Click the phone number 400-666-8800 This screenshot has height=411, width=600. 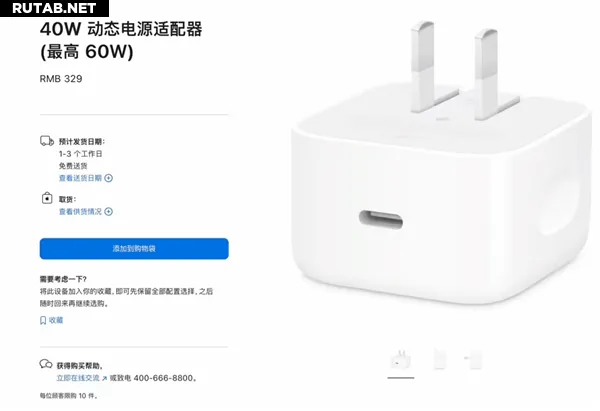point(163,378)
